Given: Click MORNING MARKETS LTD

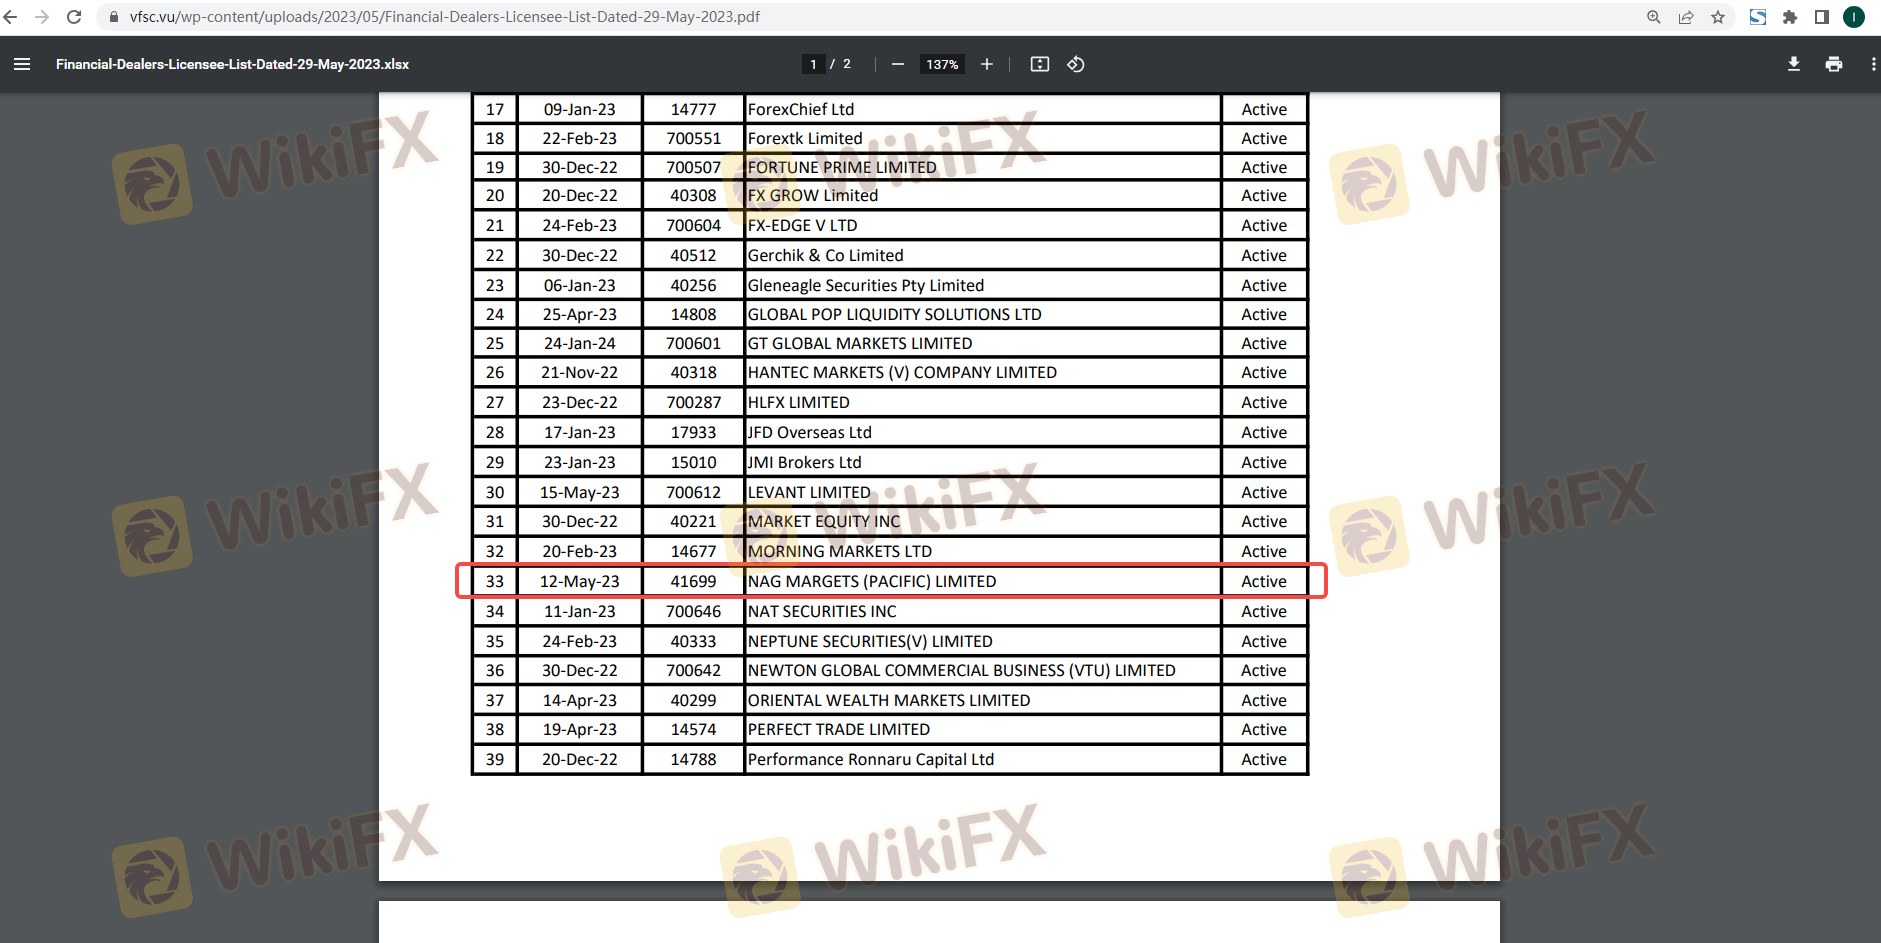Looking at the screenshot, I should [840, 551].
